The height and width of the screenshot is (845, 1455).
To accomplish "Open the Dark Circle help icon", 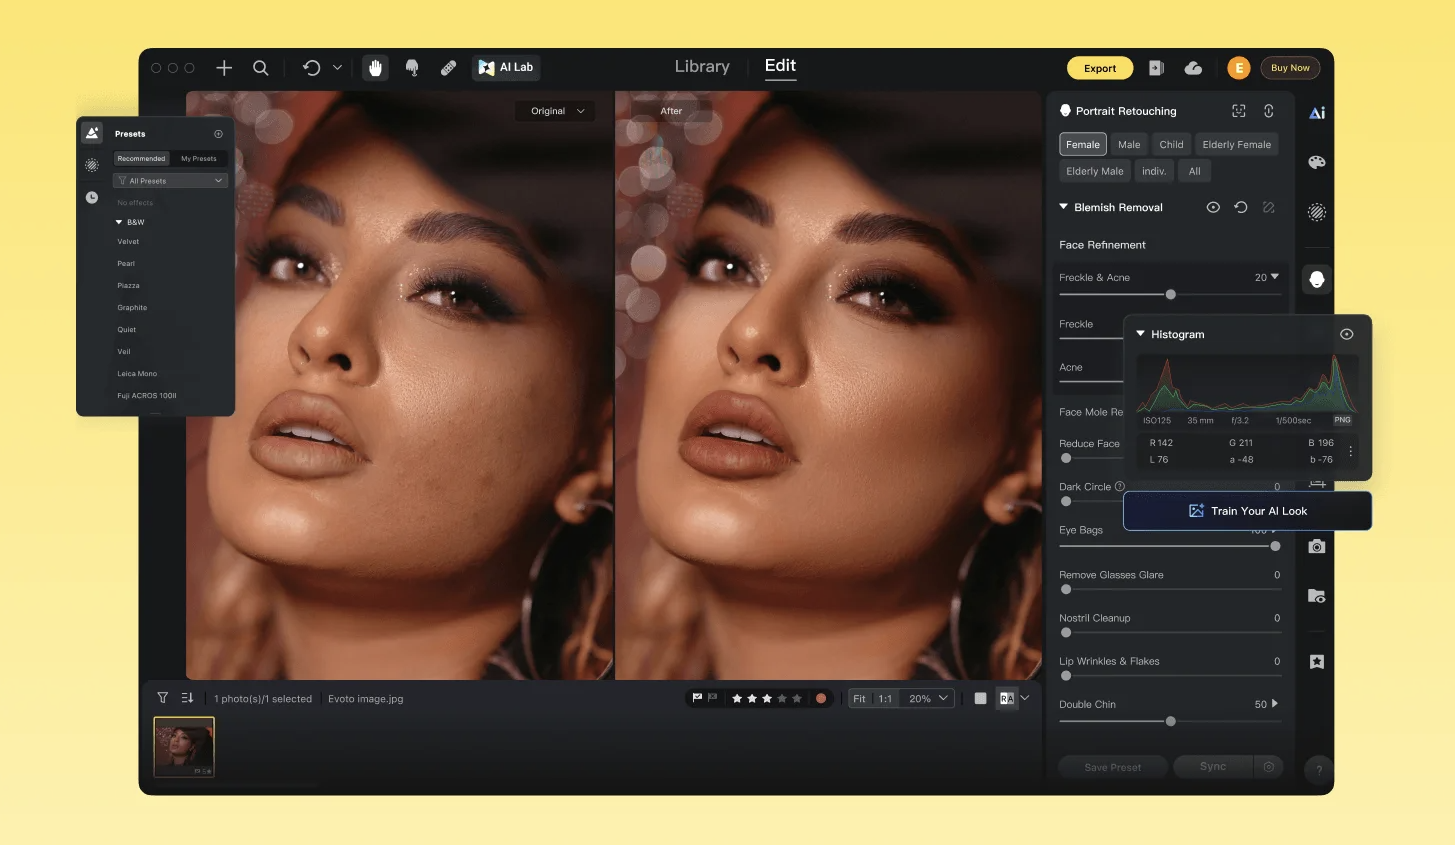I will click(x=1120, y=486).
